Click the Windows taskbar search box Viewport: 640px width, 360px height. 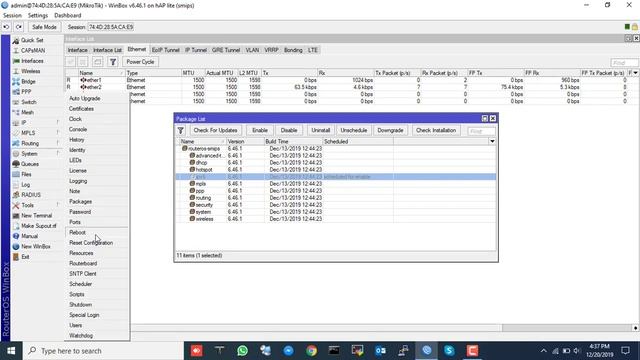(104, 351)
